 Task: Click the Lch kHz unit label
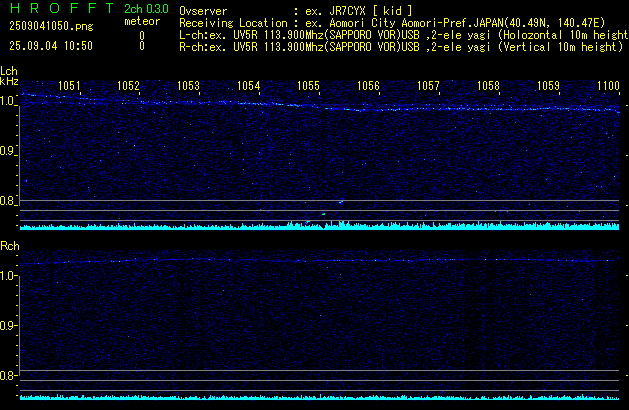pyautogui.click(x=9, y=81)
